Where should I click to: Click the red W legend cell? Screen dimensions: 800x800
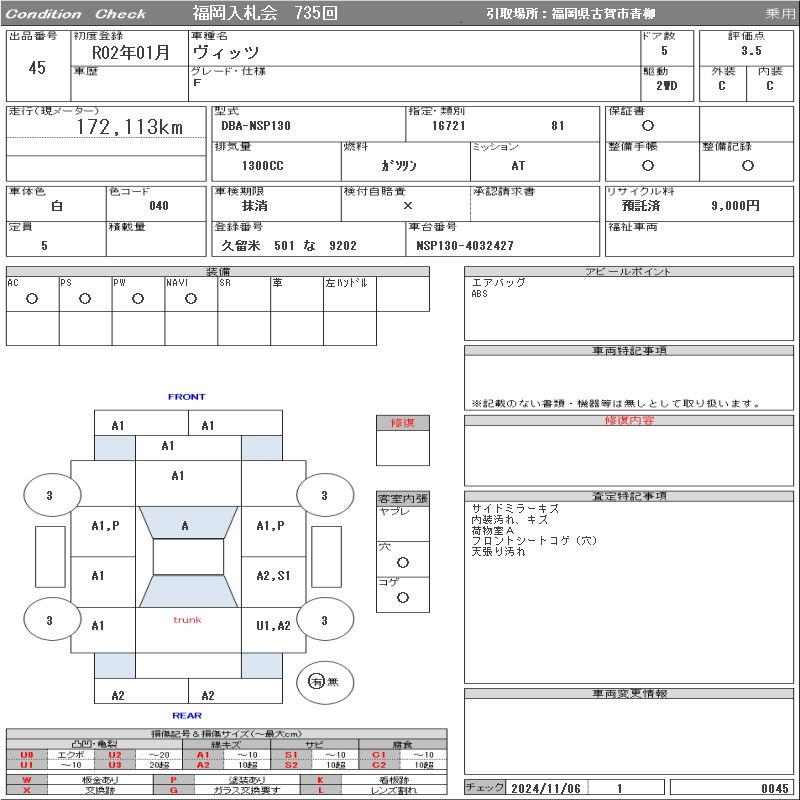(x=27, y=779)
